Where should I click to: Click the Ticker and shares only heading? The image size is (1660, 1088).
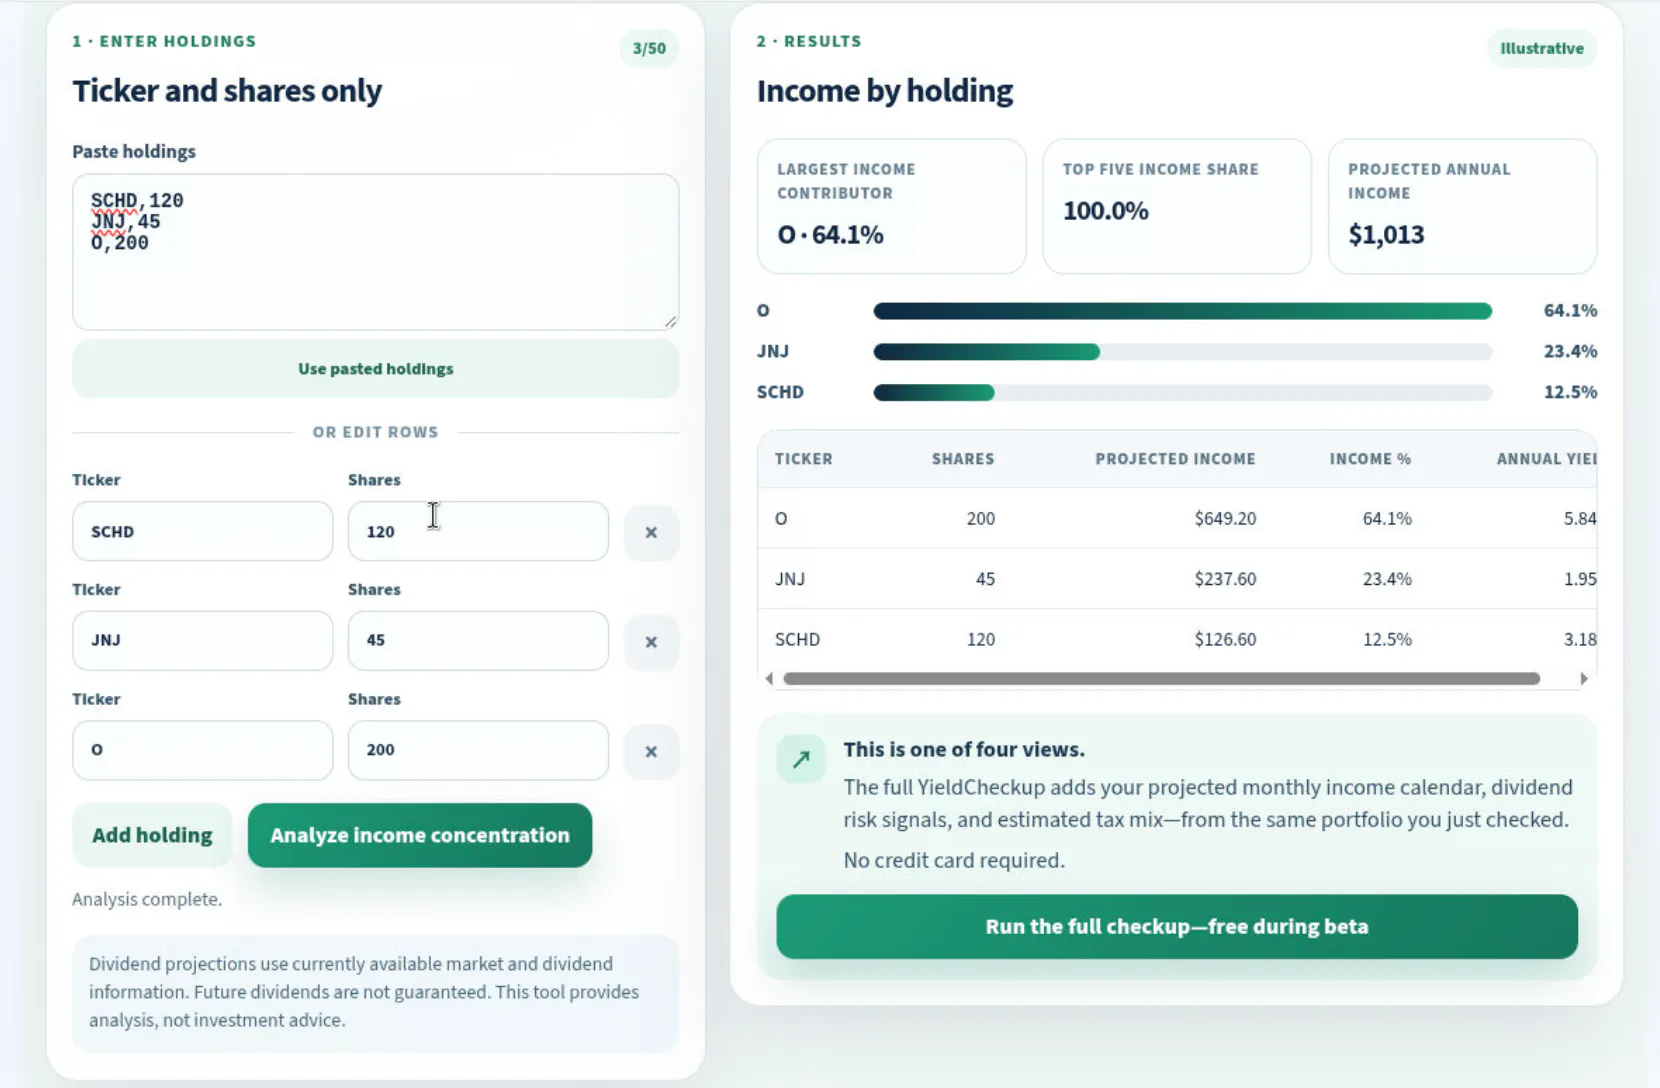pos(227,91)
